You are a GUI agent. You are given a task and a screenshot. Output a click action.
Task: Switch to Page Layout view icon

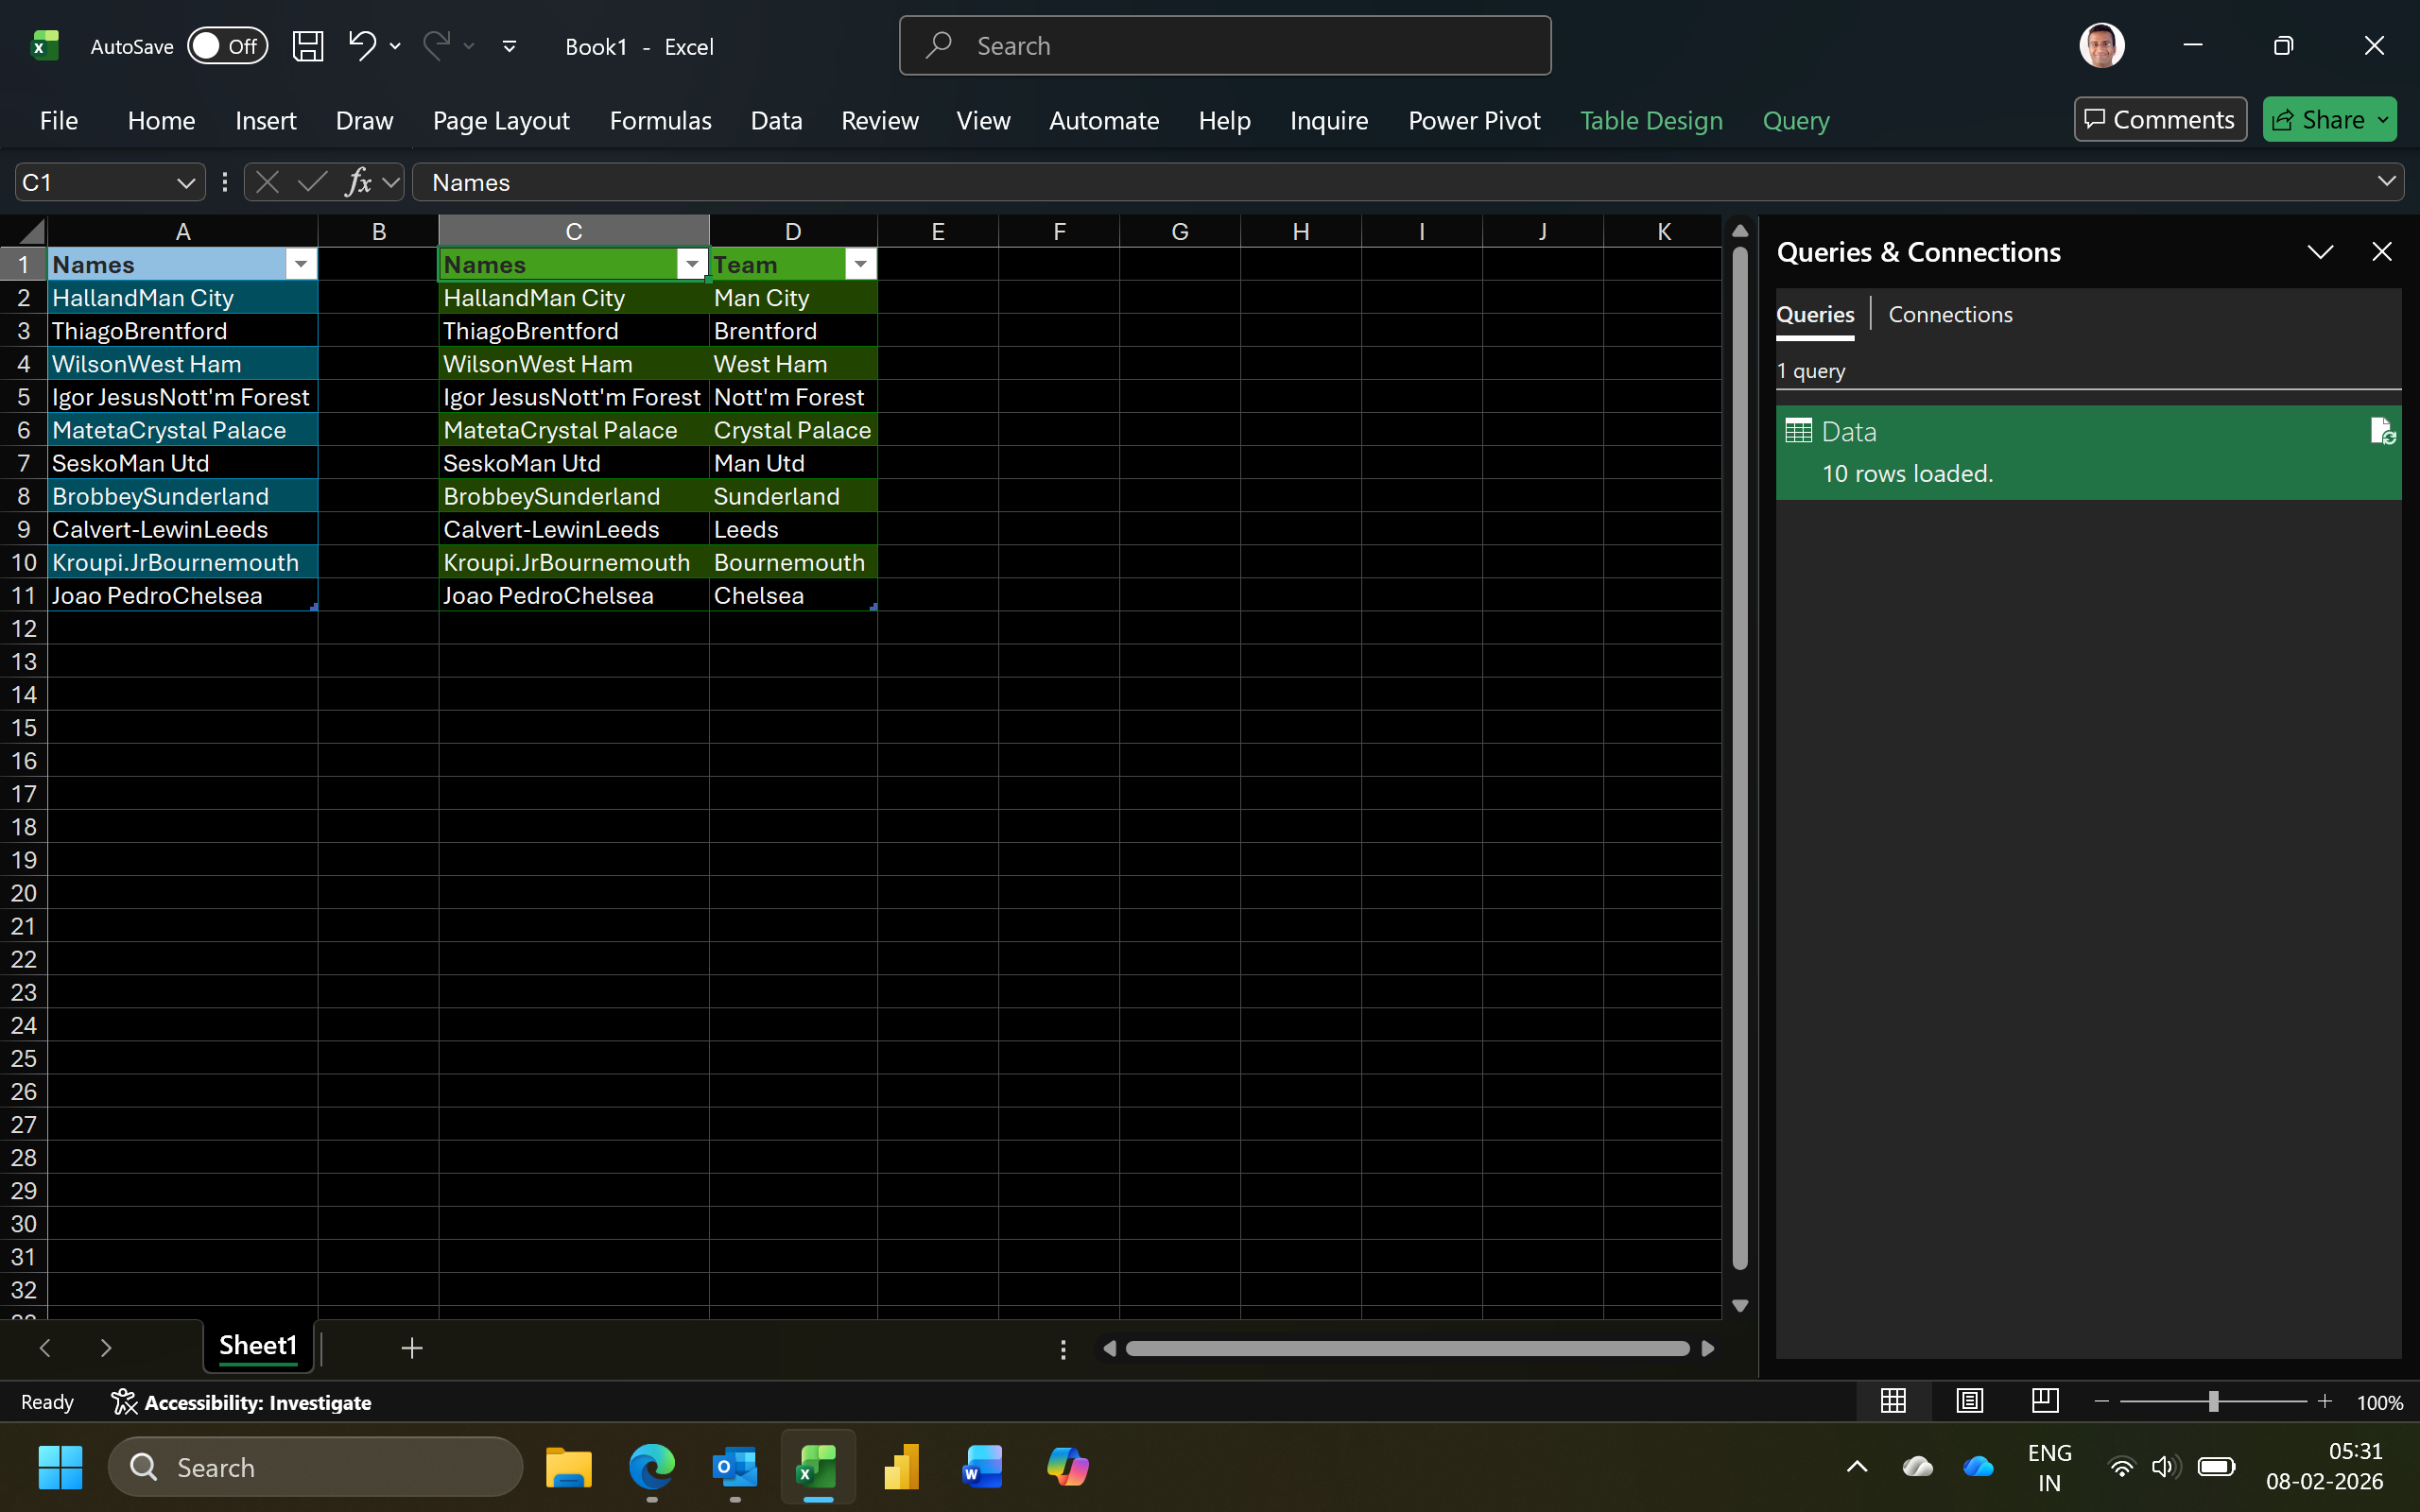1969,1401
